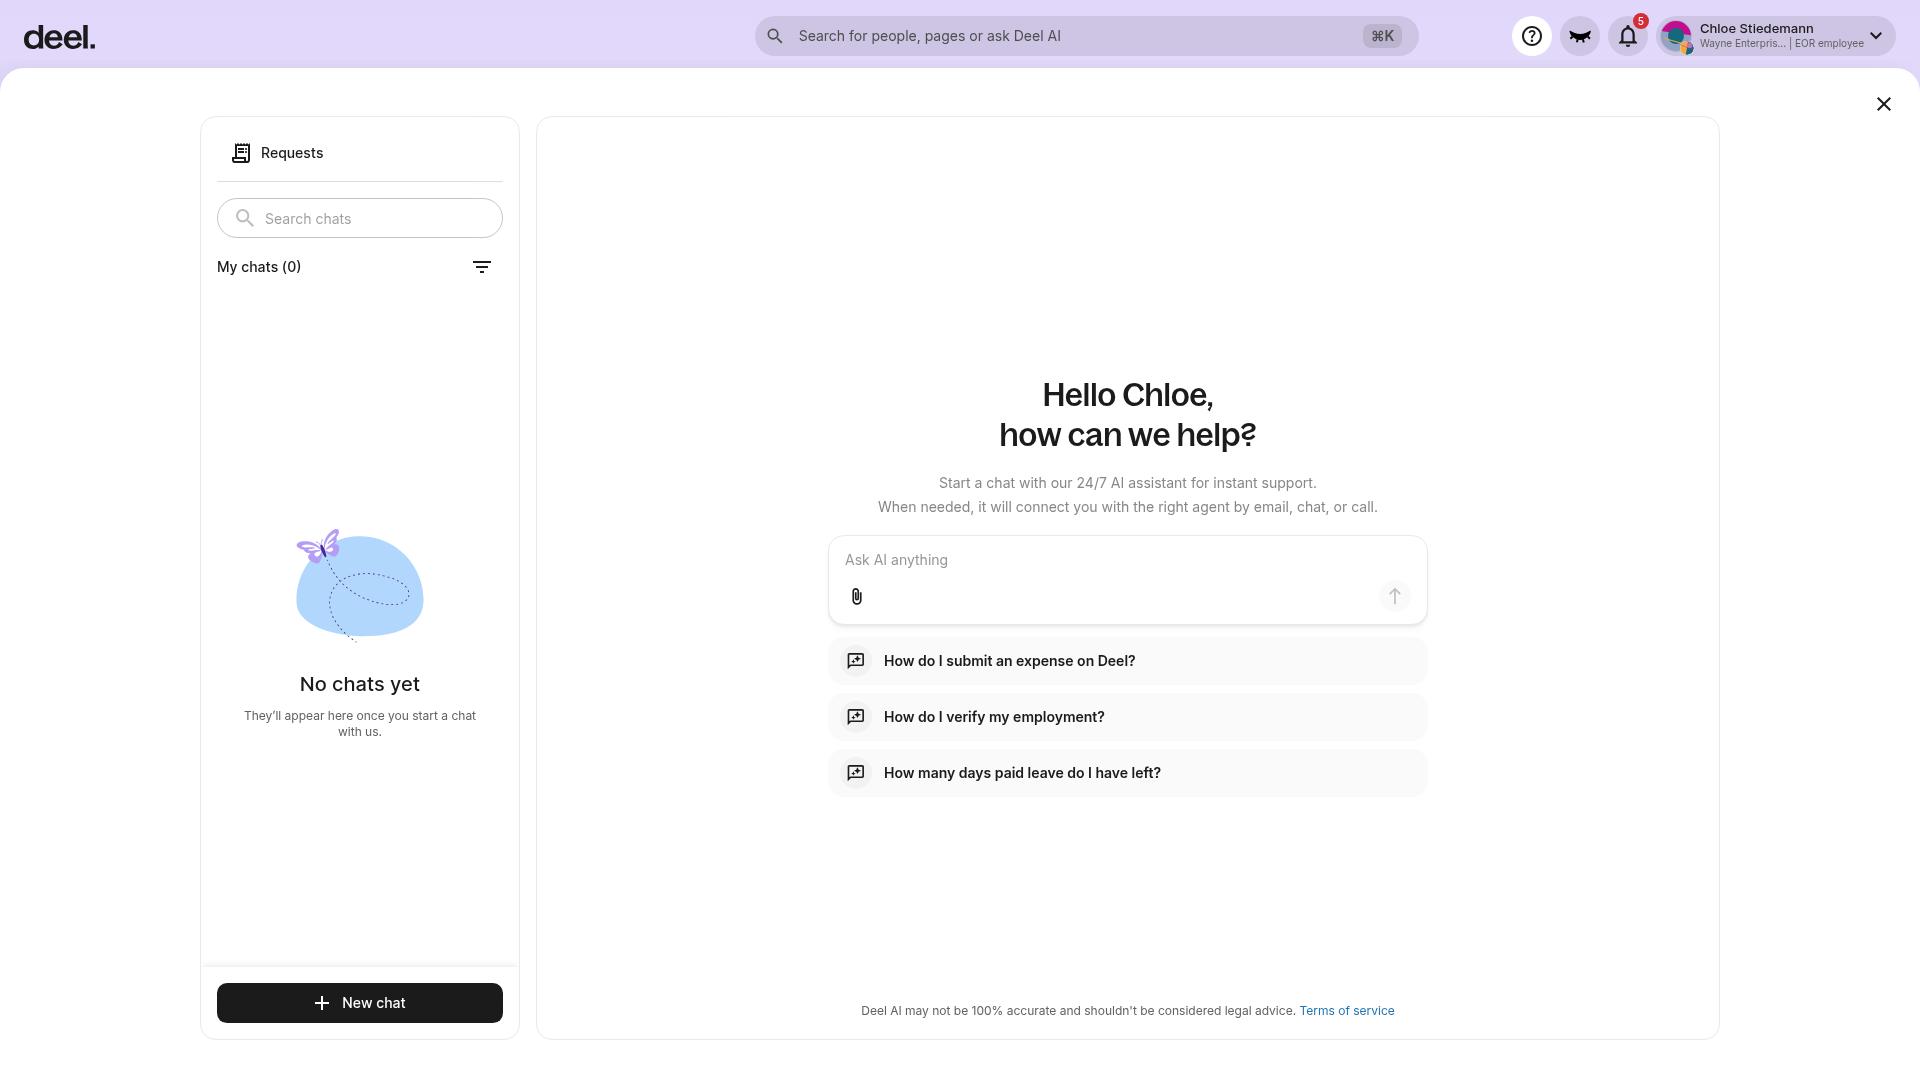
Task: Click the chat icon beside the expense suggestion
Action: [856, 661]
